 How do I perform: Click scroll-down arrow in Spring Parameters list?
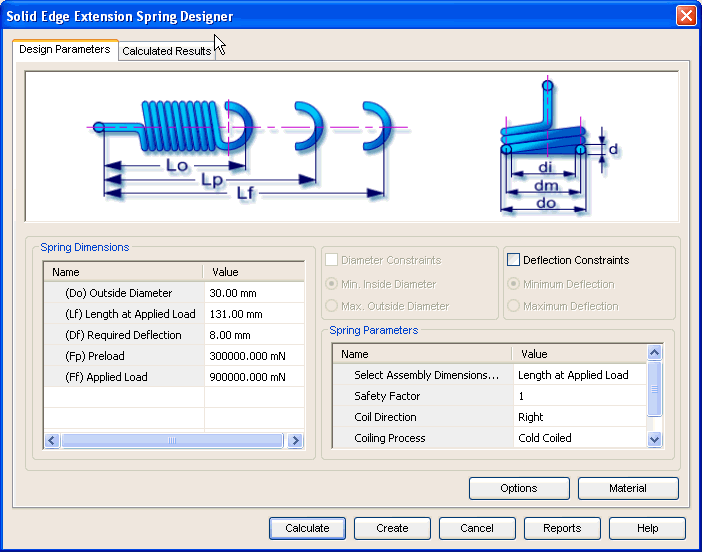tap(655, 439)
